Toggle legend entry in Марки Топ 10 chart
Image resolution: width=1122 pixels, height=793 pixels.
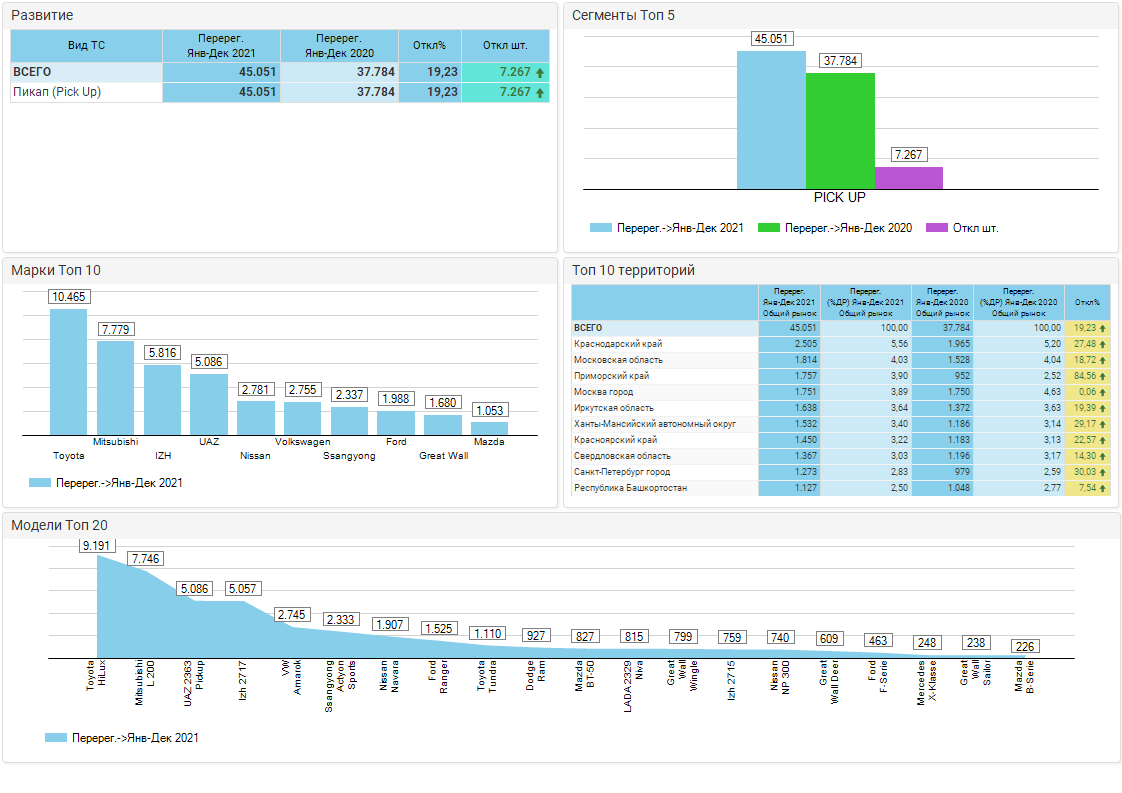tap(40, 483)
